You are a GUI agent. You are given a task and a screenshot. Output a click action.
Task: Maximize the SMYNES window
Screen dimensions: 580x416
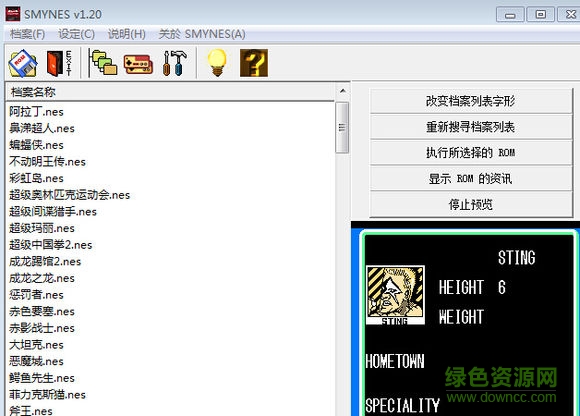pos(540,14)
